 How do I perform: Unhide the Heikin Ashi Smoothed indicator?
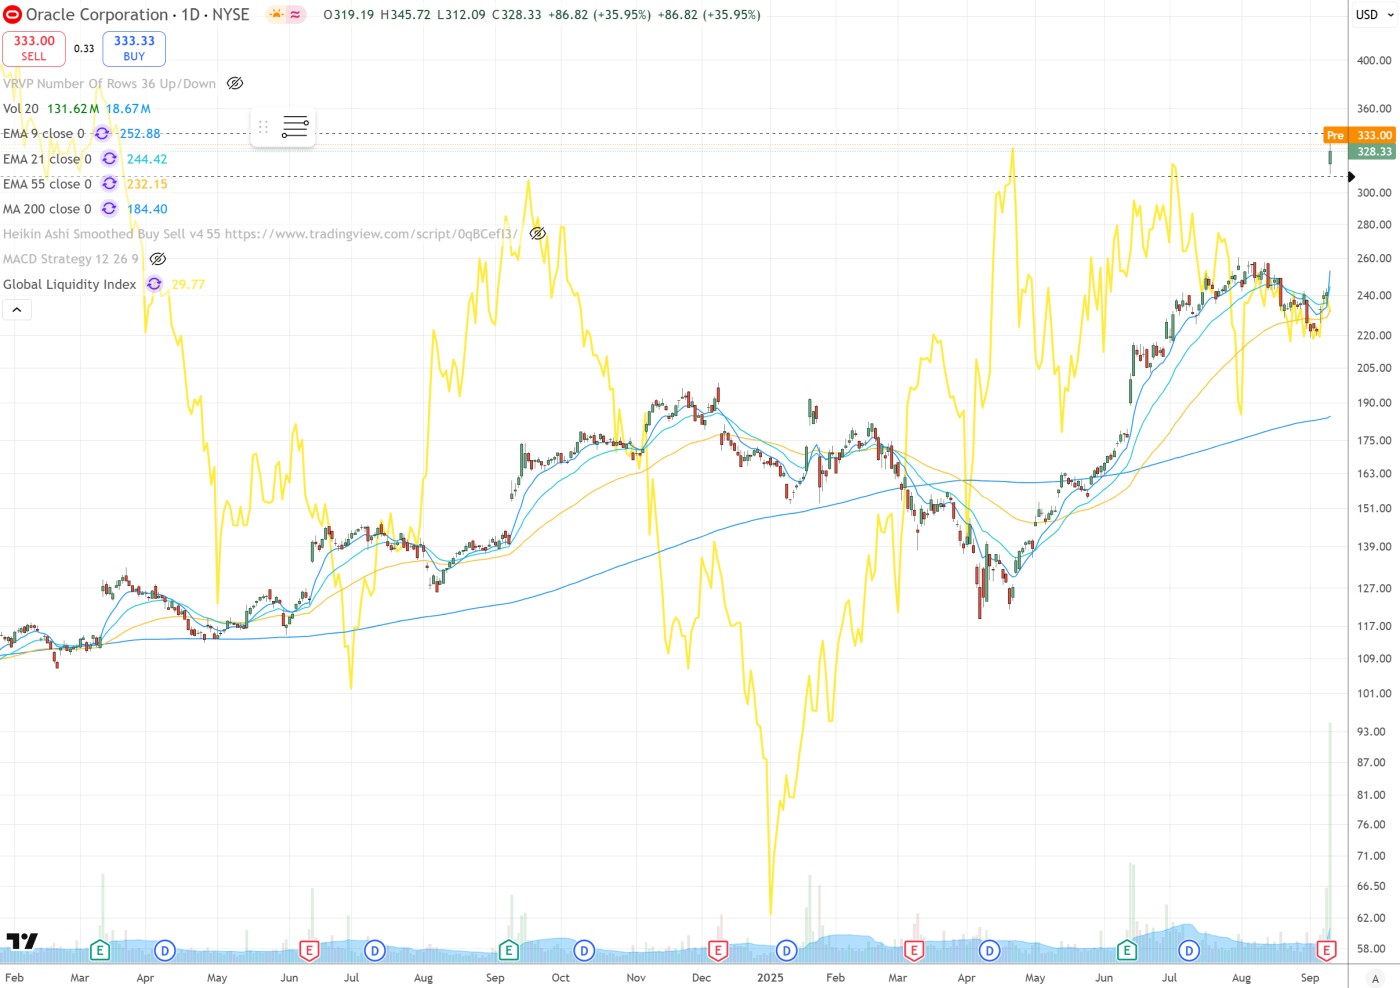pos(537,234)
